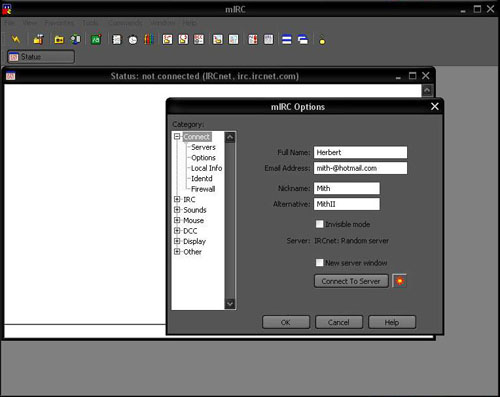The image size is (500, 397).
Task: Select Servers in the category tree
Action: pyautogui.click(x=203, y=147)
